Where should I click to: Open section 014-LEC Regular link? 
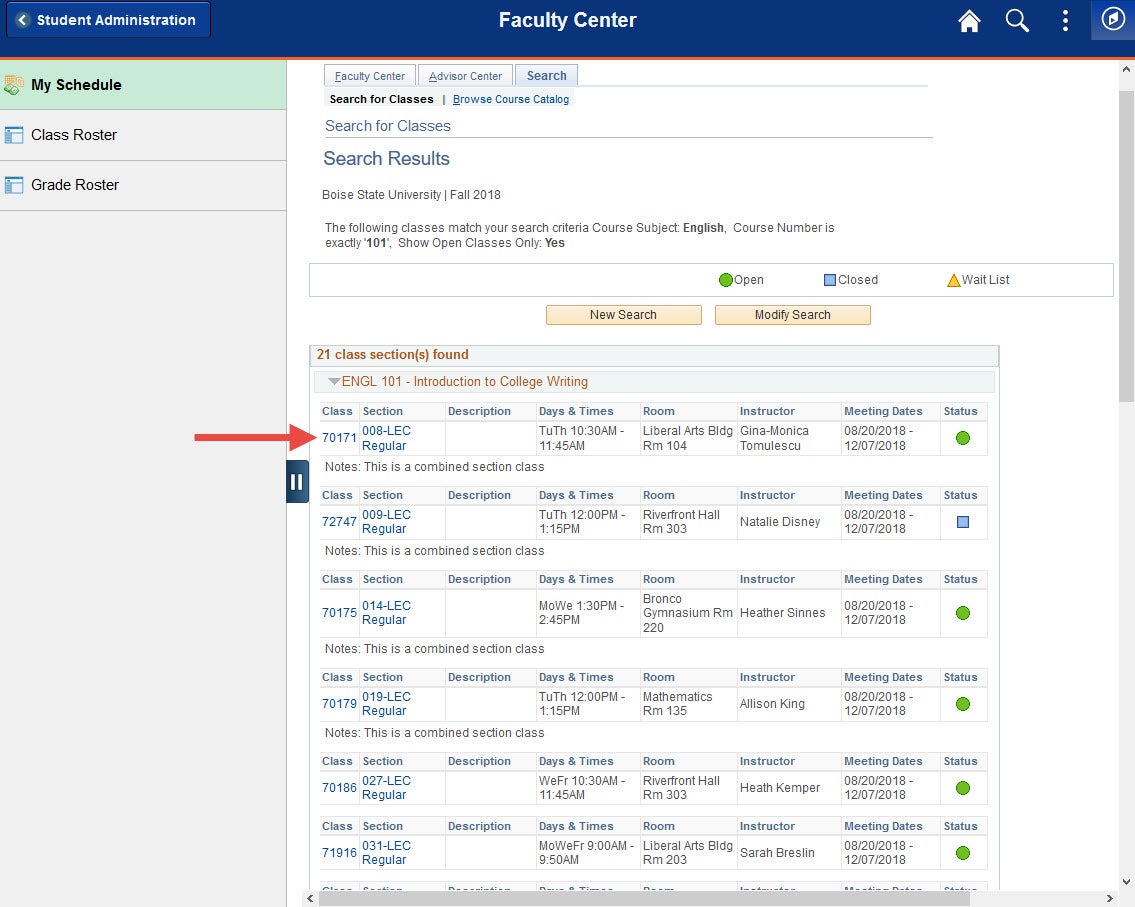[386, 613]
